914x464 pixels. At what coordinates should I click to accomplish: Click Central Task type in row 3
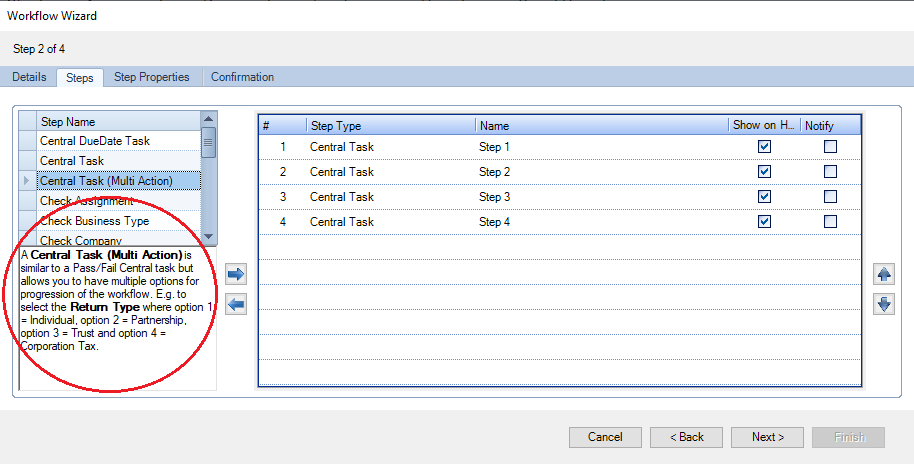391,197
